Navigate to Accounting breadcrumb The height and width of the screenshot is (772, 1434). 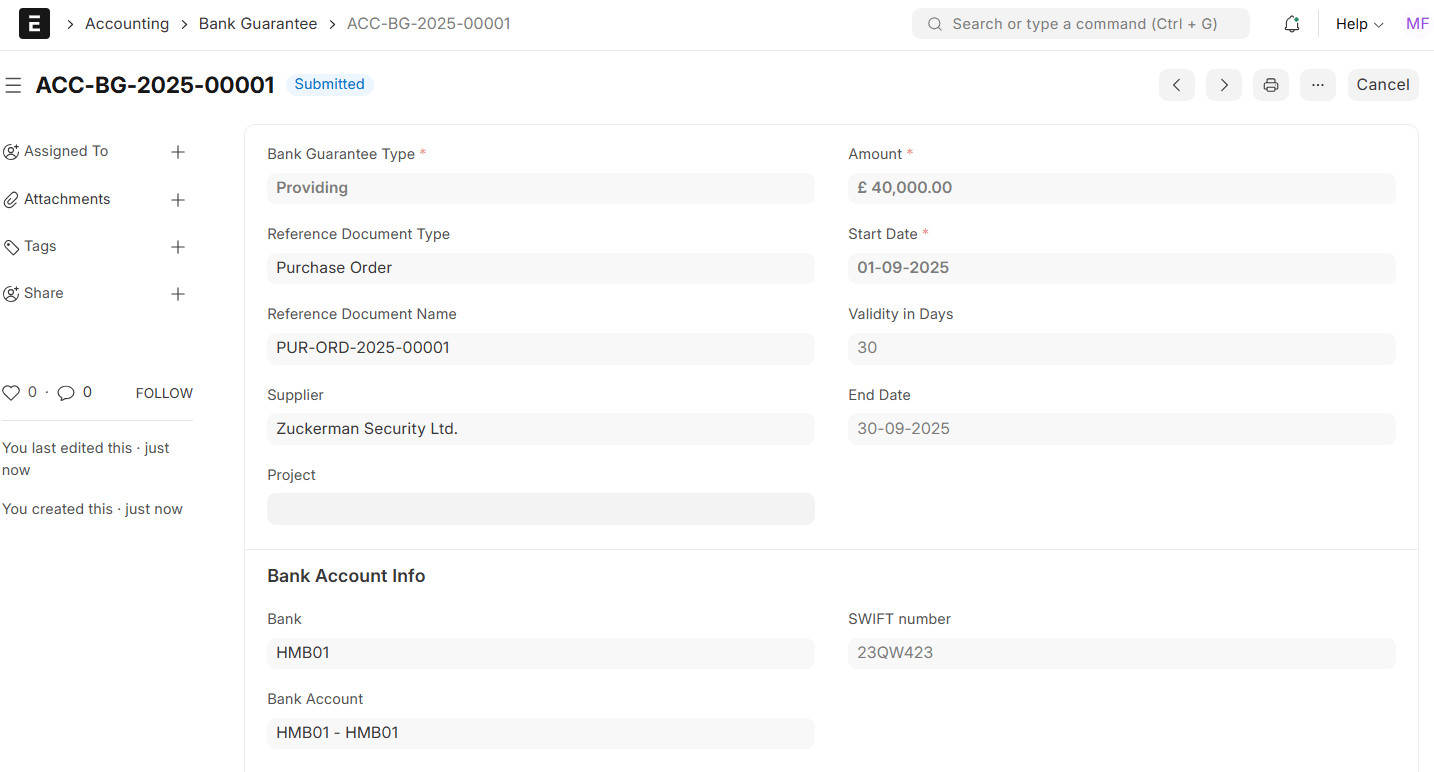(x=127, y=24)
